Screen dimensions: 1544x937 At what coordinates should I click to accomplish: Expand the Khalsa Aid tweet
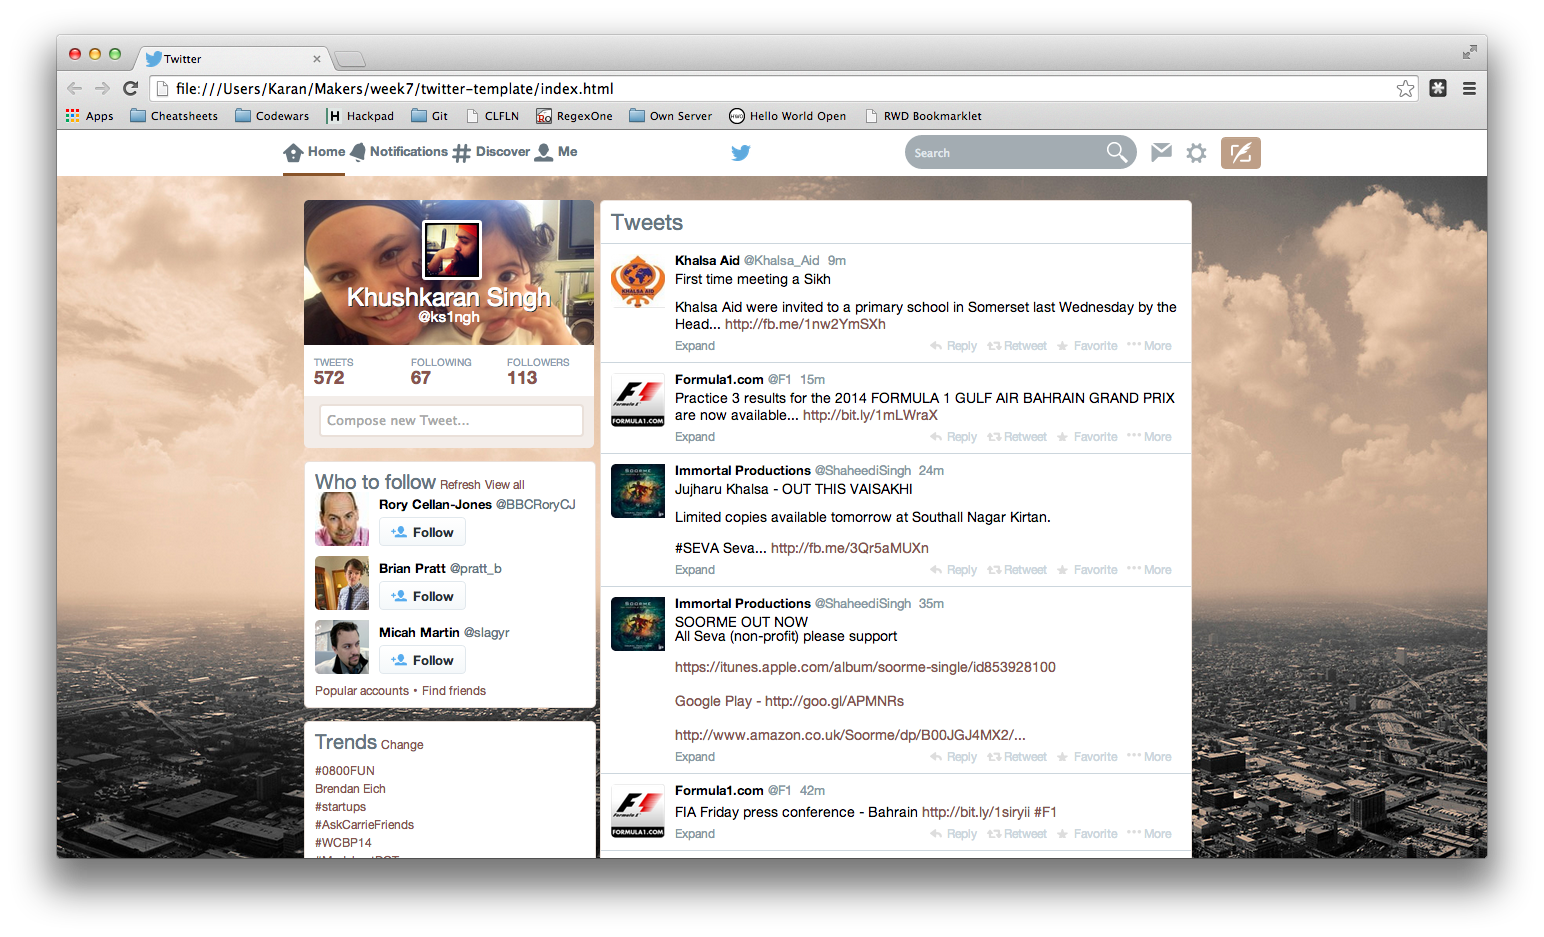pyautogui.click(x=695, y=346)
